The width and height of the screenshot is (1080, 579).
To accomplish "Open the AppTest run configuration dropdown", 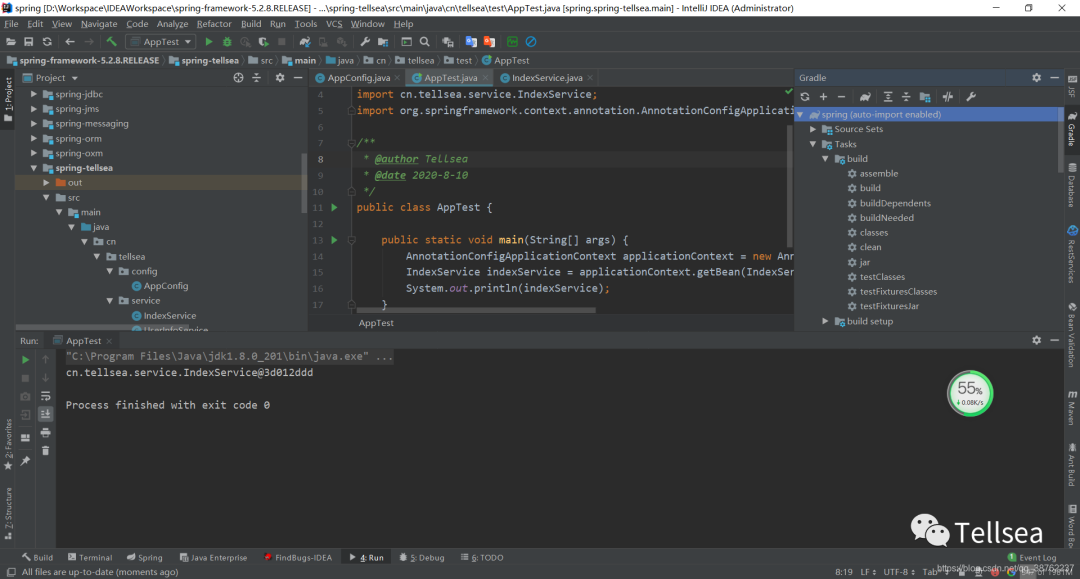I will tap(160, 42).
